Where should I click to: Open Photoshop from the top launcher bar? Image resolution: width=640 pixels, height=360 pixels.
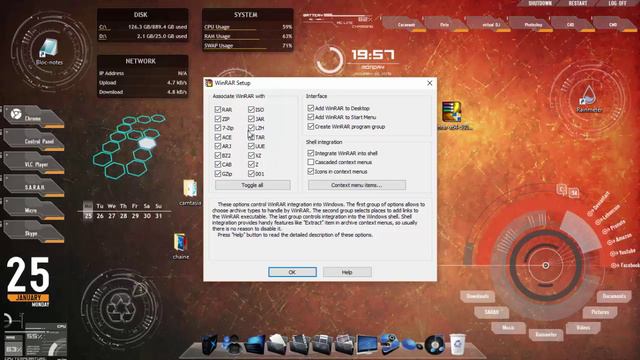(533, 24)
